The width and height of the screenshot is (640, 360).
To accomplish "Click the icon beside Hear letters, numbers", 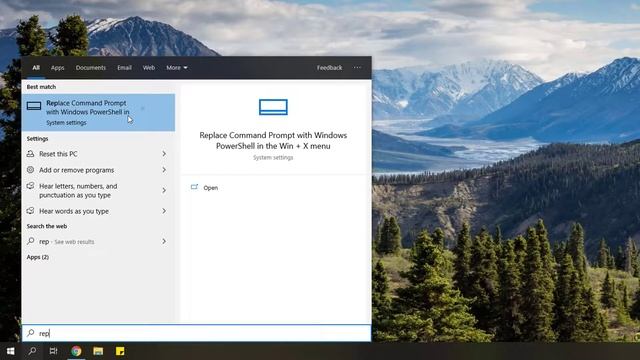I will coord(31,186).
